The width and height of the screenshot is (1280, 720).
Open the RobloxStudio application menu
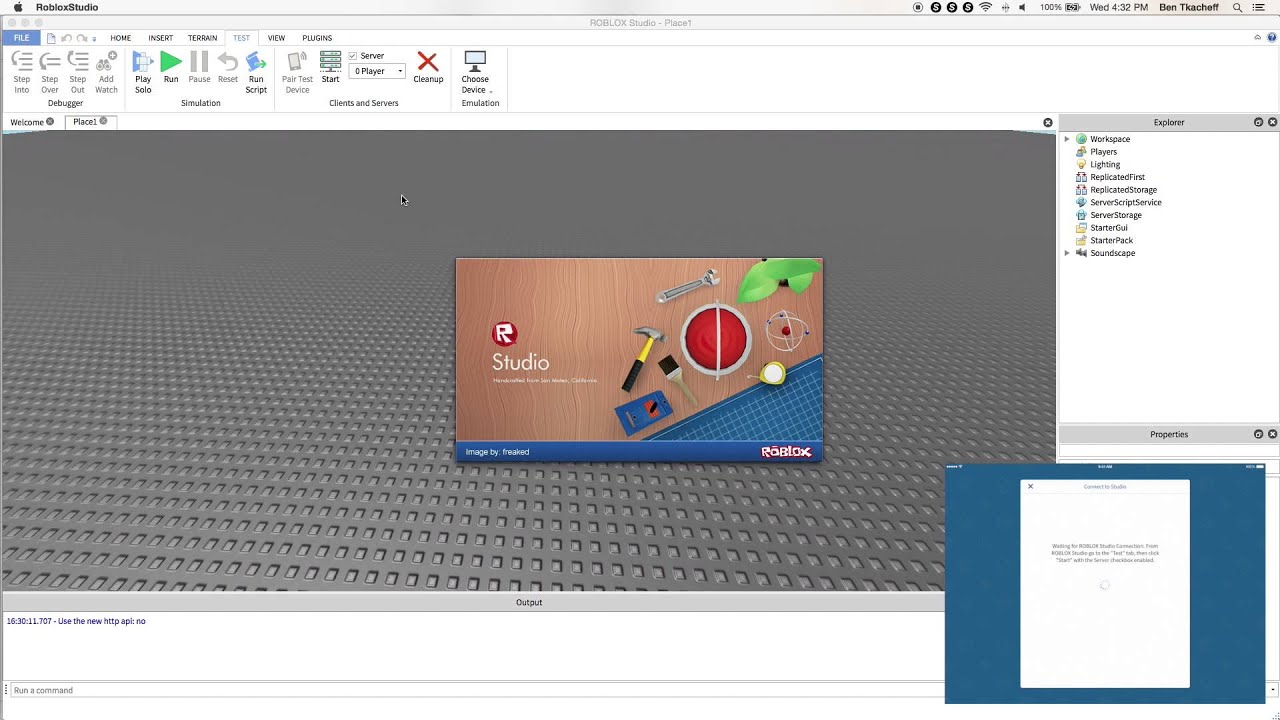coord(67,7)
